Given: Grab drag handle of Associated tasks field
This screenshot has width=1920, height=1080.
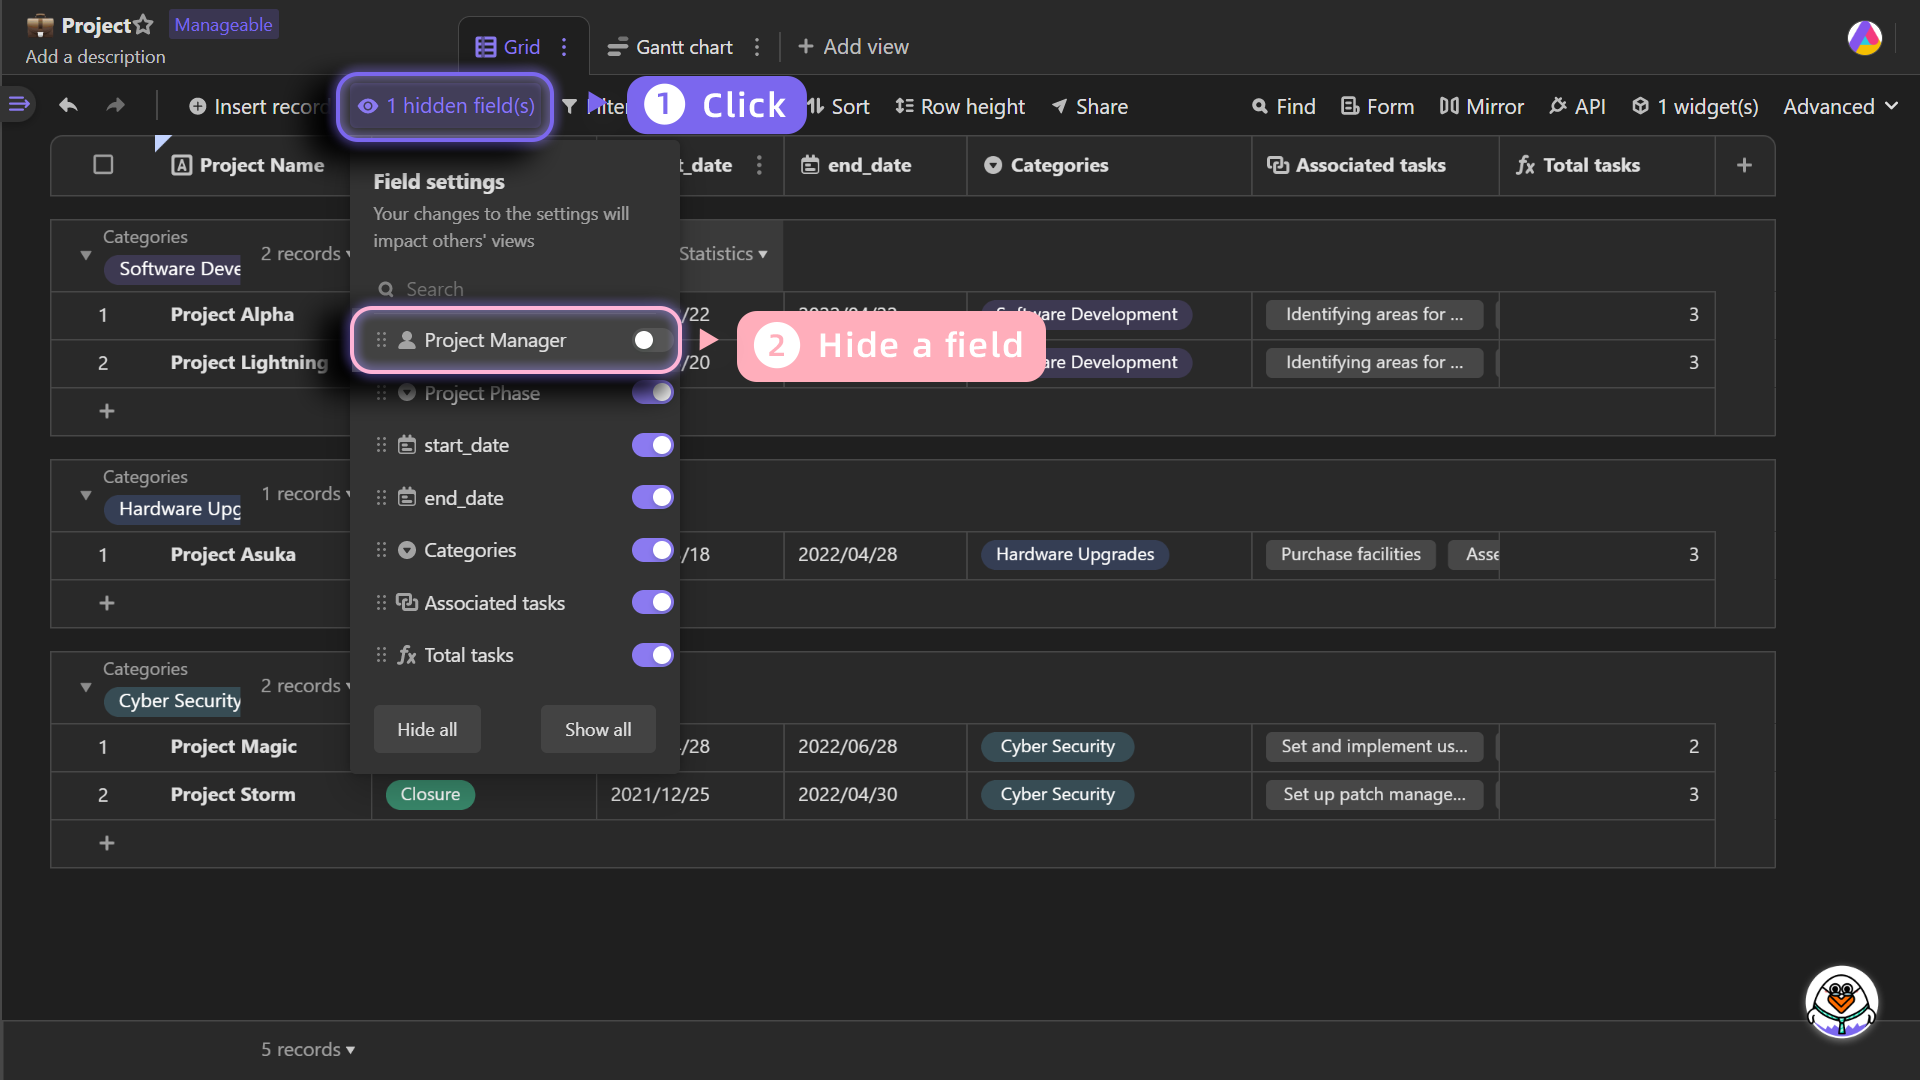Looking at the screenshot, I should [381, 602].
